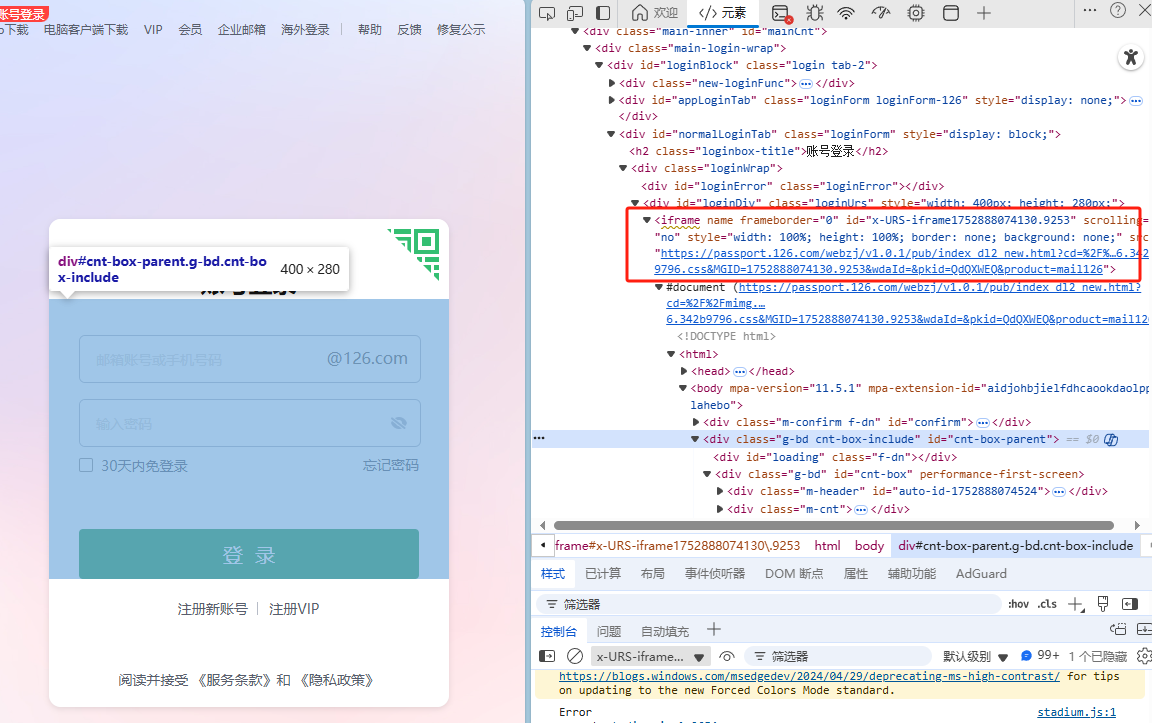Open the Memory chip tool

pos(915,12)
